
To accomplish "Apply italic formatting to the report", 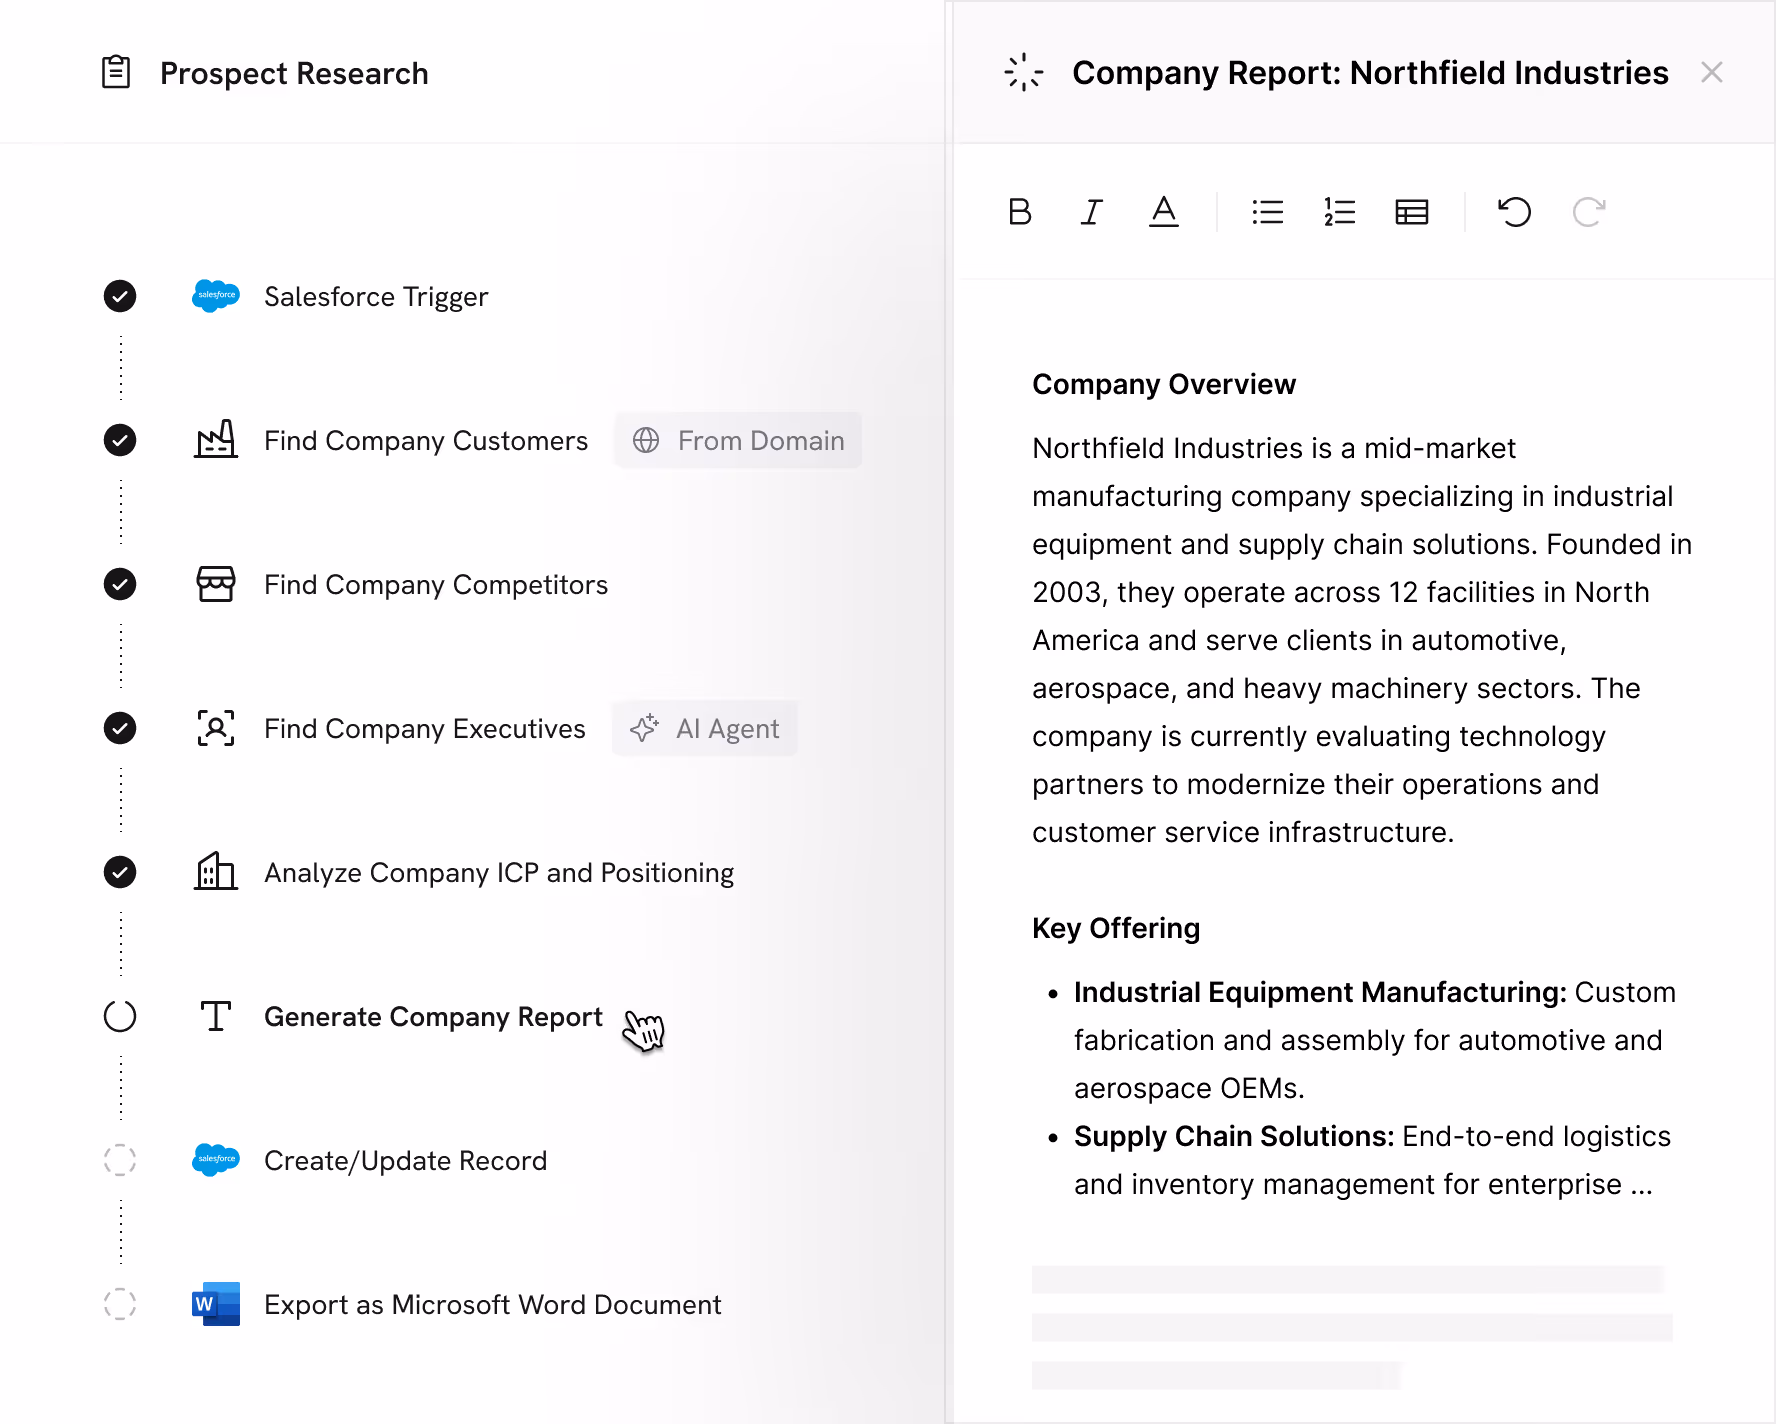I will [1091, 211].
